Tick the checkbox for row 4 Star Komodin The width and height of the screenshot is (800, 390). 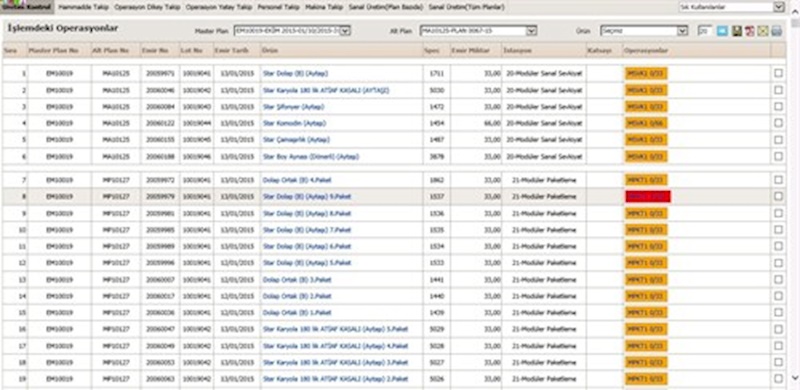pyautogui.click(x=778, y=123)
